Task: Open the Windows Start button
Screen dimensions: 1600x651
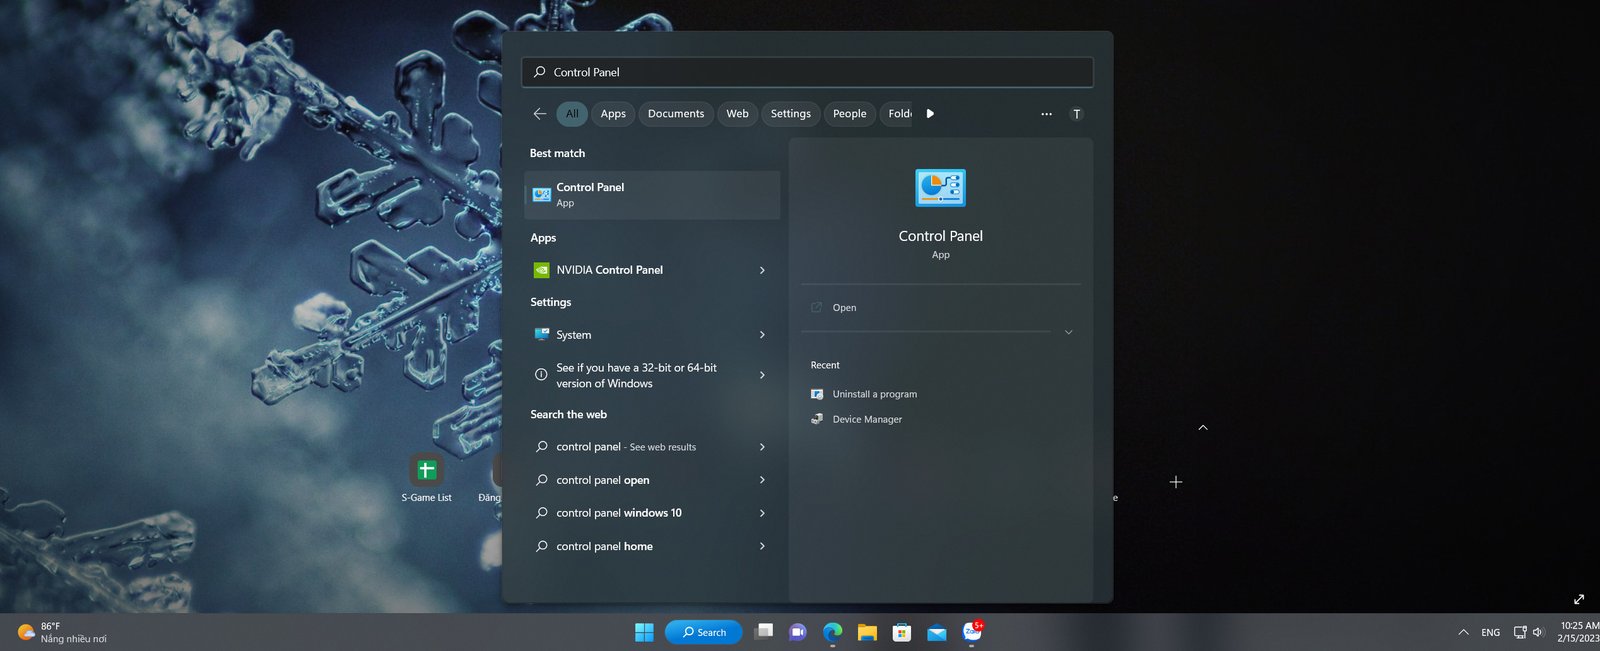Action: [644, 632]
